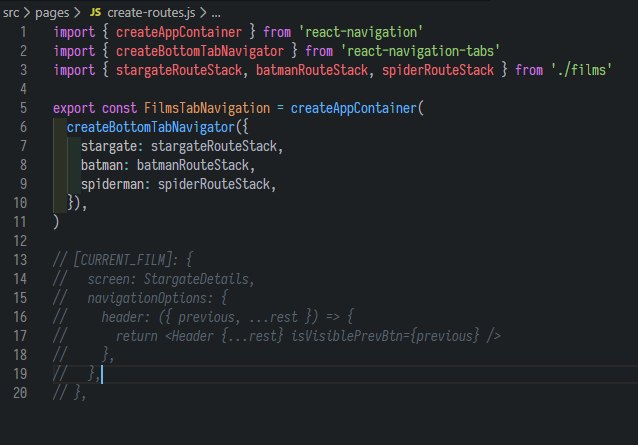Click 'spiderRouteStack,' value on line 9
The width and height of the screenshot is (638, 445).
pyautogui.click(x=217, y=184)
